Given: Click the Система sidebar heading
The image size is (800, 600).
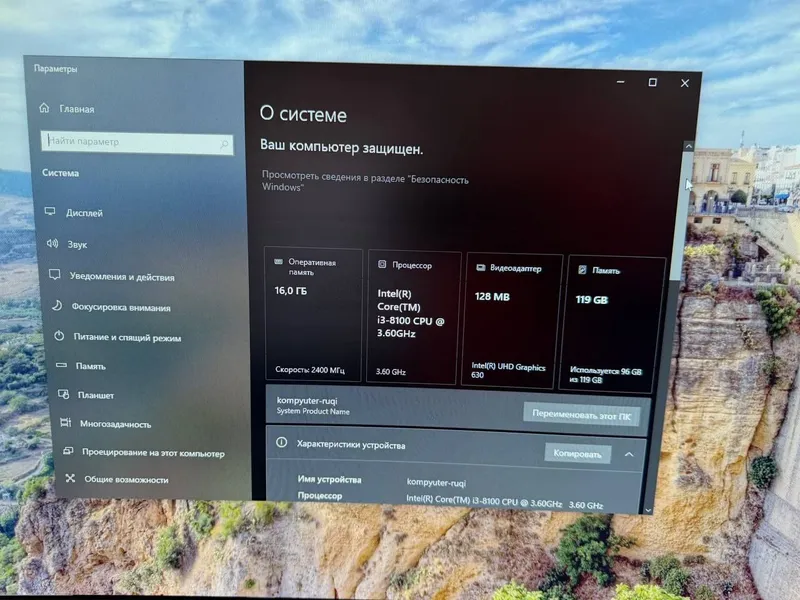Looking at the screenshot, I should tap(60, 172).
